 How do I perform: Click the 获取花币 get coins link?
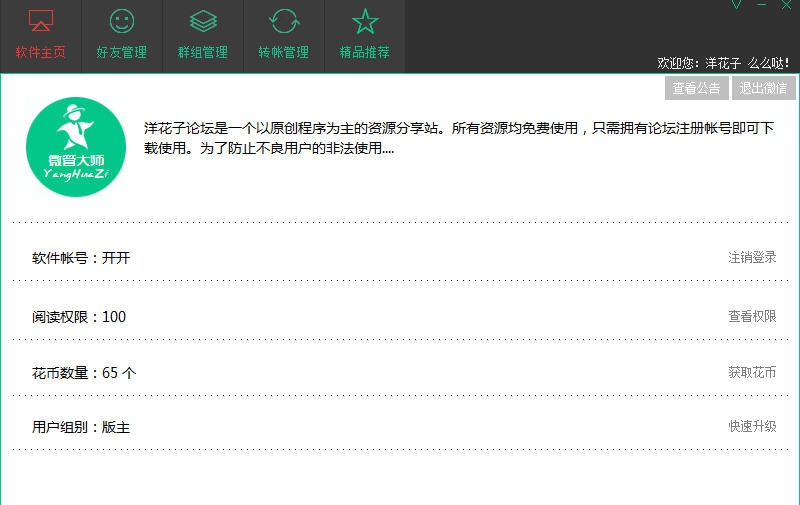coord(752,372)
